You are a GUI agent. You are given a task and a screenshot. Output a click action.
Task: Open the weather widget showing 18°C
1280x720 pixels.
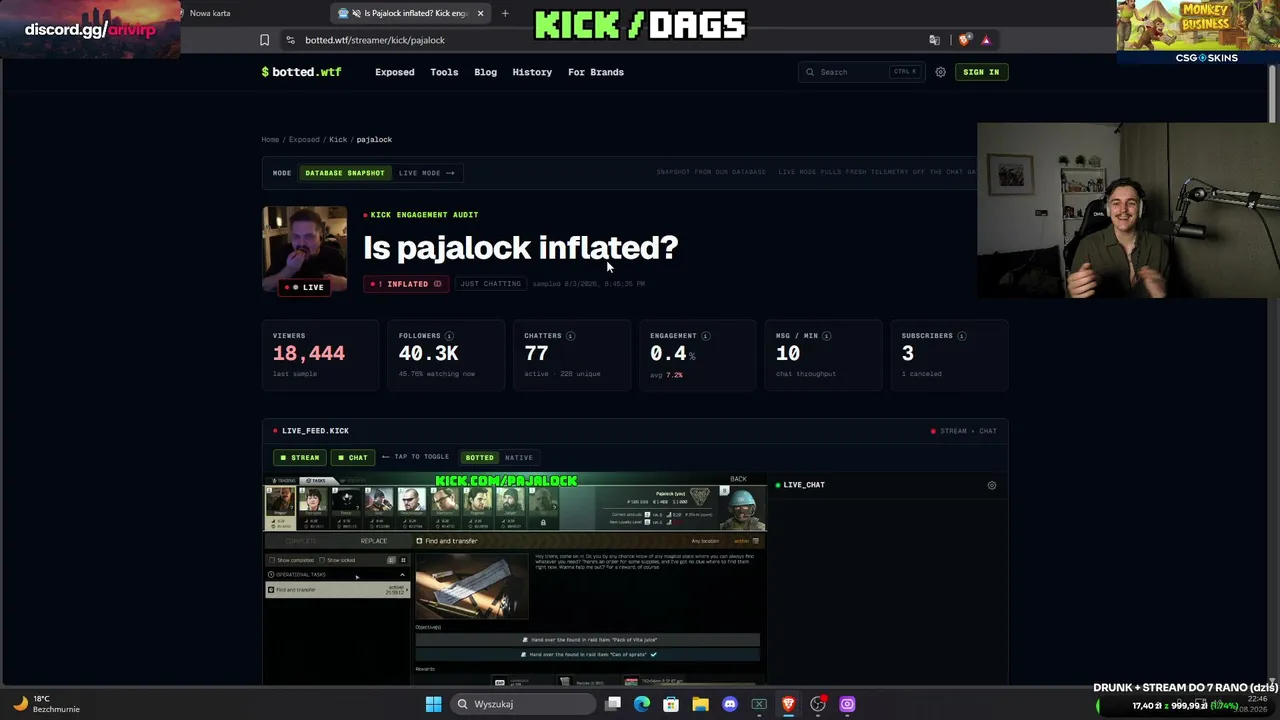pyautogui.click(x=45, y=704)
